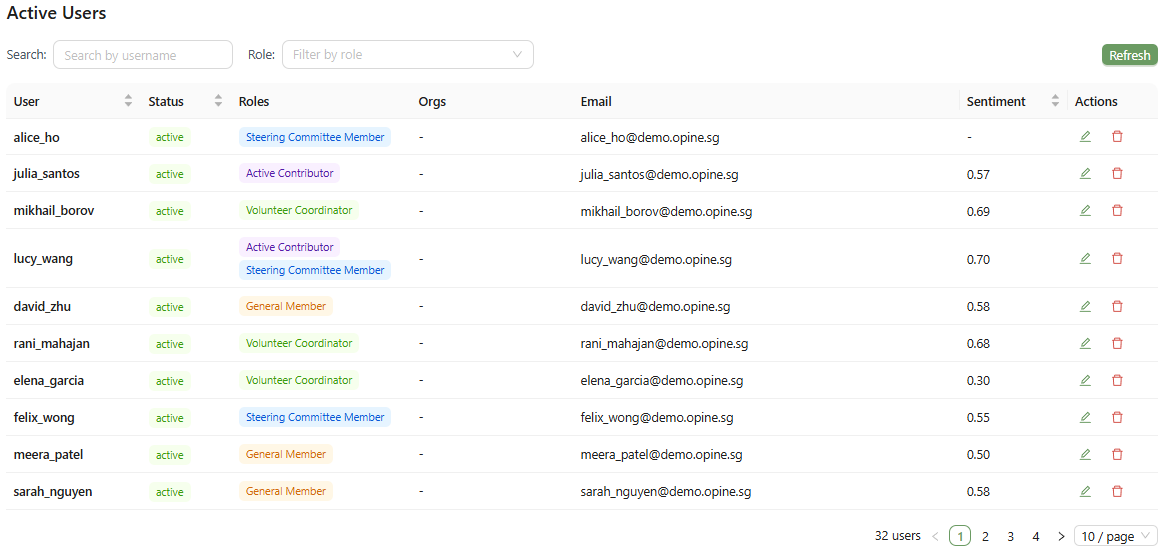Remove lucy_wang using the red trash icon
Screen dimensions: 1167x558
[x=1116, y=258]
